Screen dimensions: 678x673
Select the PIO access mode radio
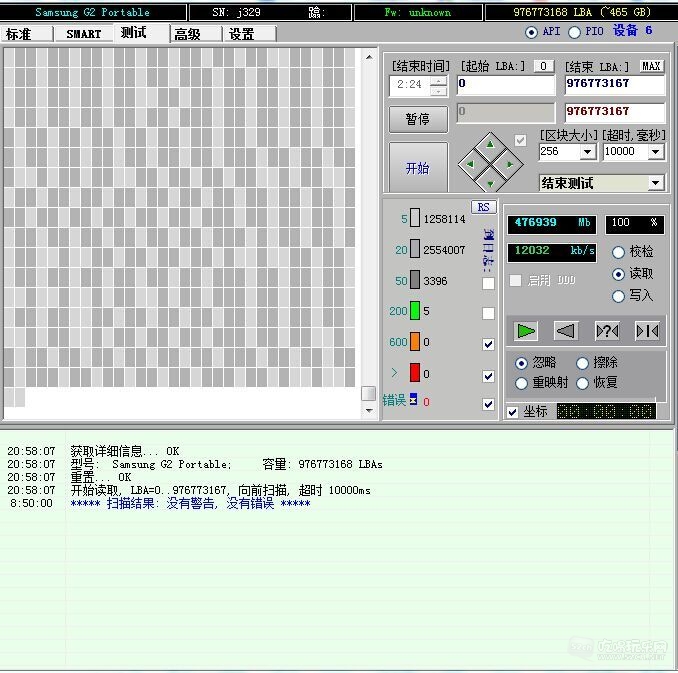pyautogui.click(x=574, y=32)
